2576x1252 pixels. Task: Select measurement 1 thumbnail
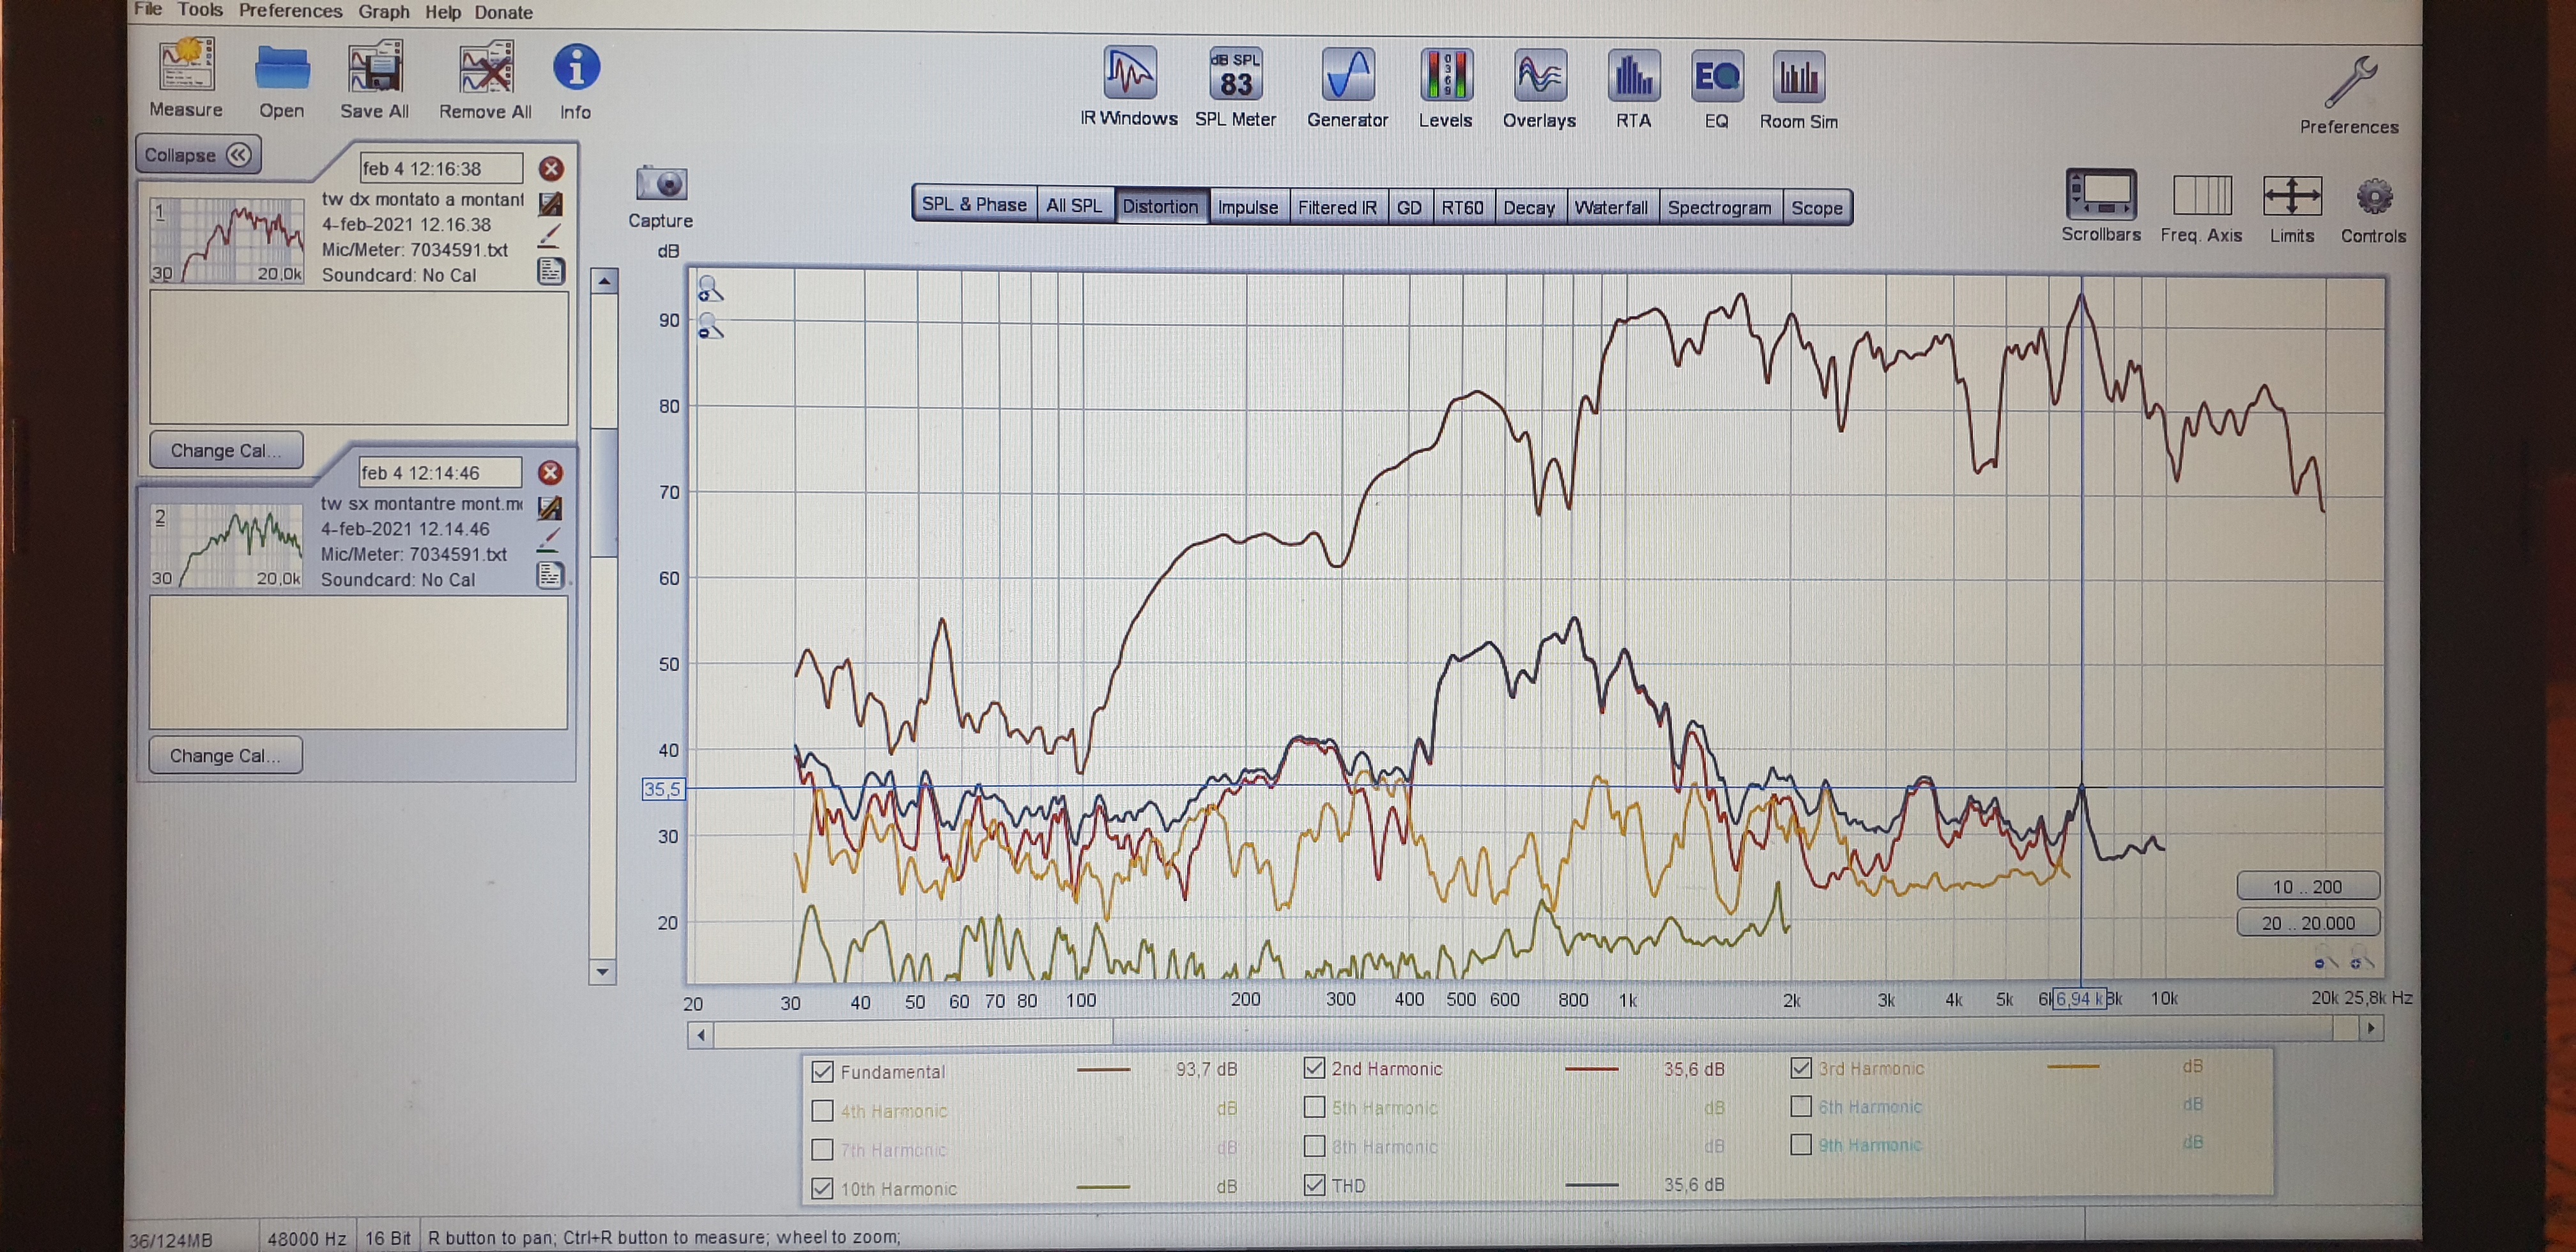pyautogui.click(x=227, y=240)
